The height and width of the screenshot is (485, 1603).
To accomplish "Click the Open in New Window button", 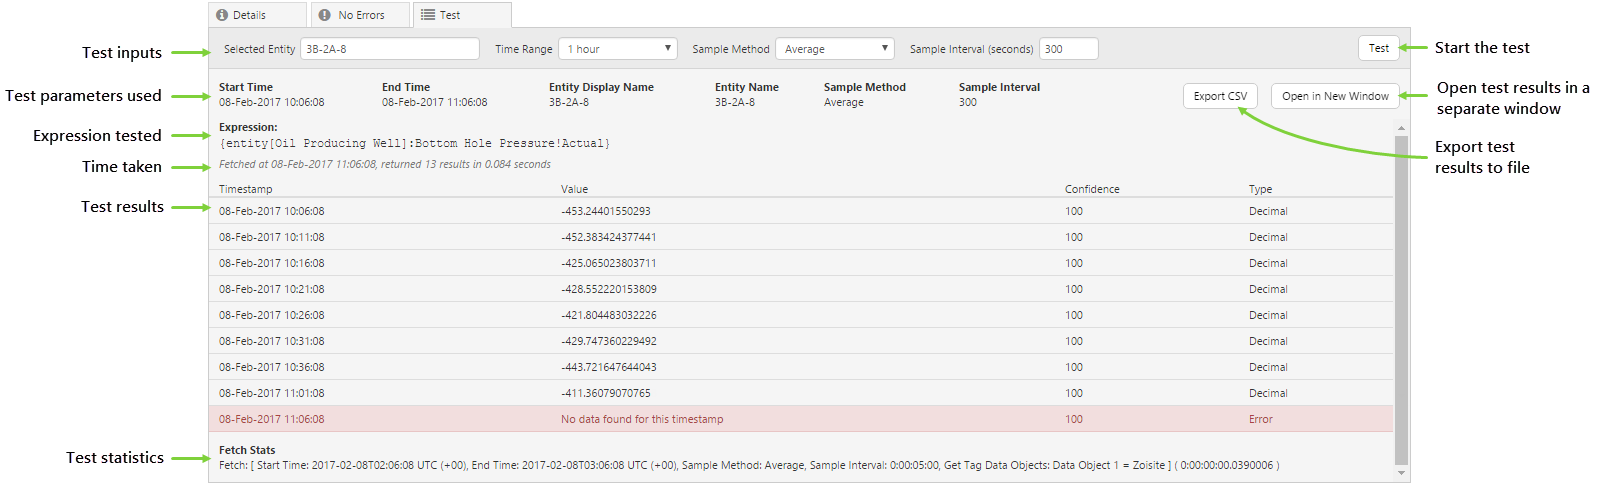I will (x=1335, y=96).
